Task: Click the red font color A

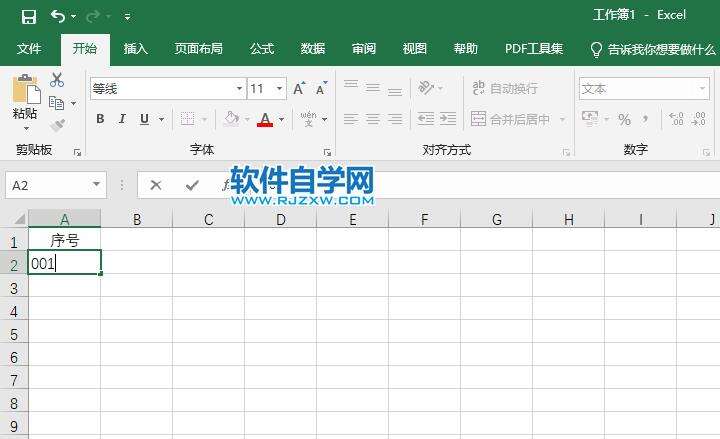Action: tap(265, 119)
